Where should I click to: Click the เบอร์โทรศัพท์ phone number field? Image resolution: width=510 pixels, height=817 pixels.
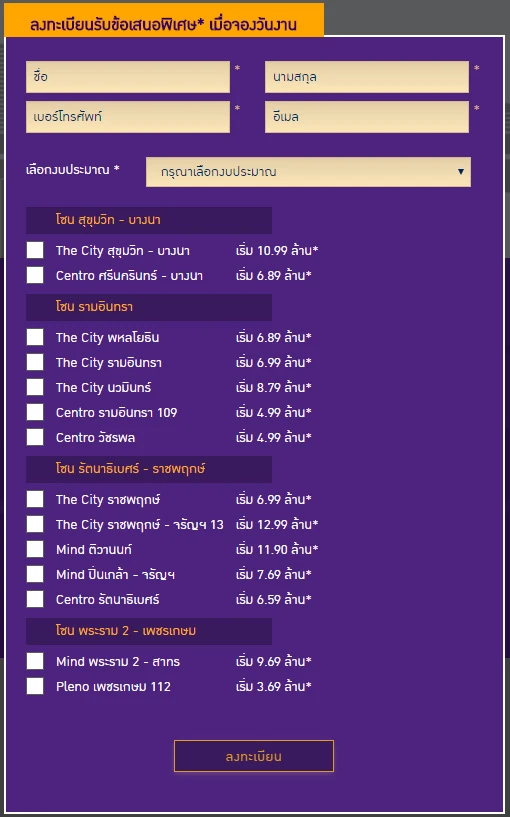click(128, 117)
